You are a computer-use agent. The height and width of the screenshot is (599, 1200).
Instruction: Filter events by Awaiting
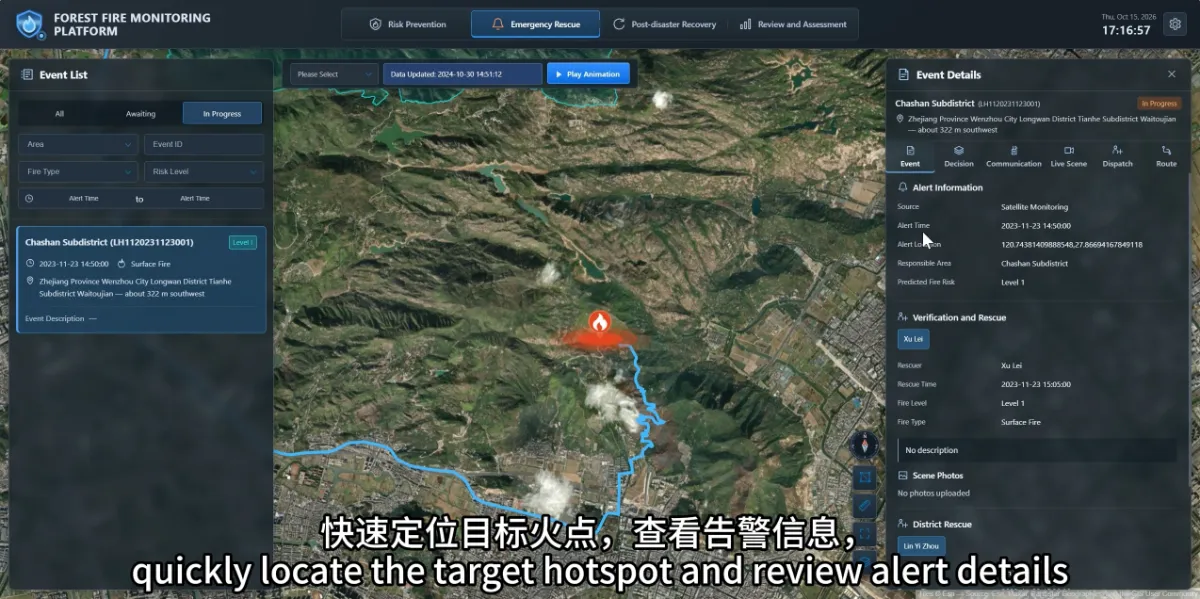tap(141, 113)
